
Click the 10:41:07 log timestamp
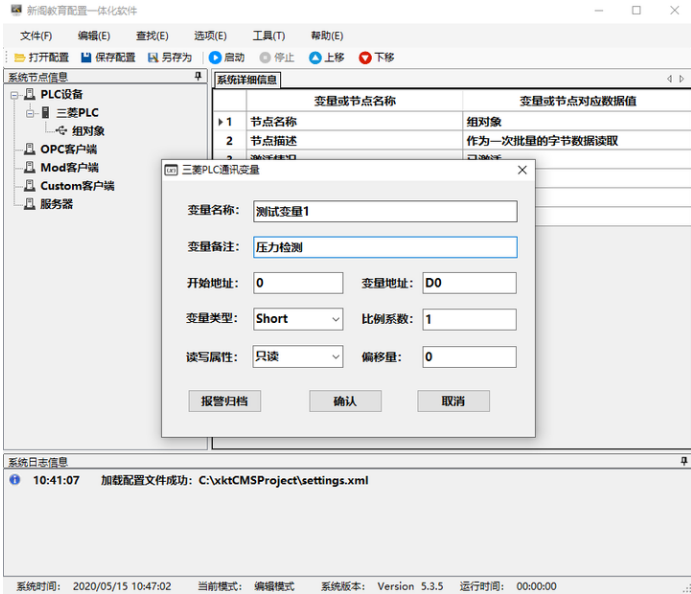coord(56,480)
